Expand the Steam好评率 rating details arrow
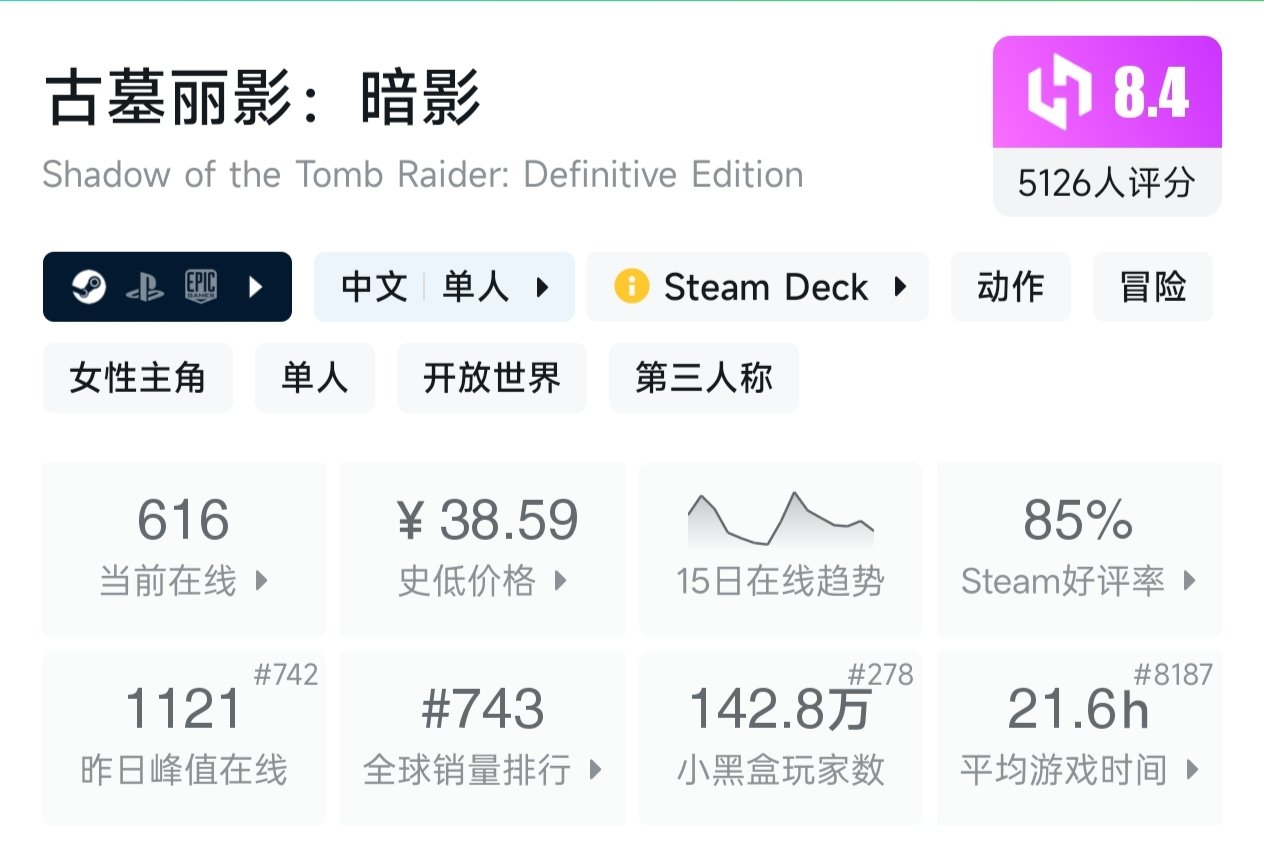The image size is (1264, 841). [1189, 581]
